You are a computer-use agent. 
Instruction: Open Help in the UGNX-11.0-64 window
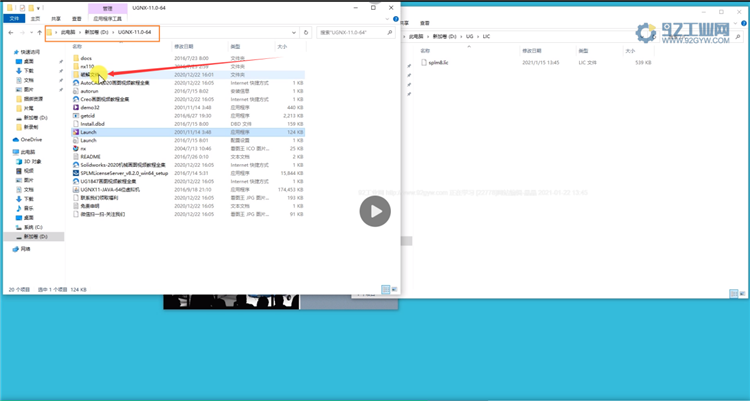[396, 19]
